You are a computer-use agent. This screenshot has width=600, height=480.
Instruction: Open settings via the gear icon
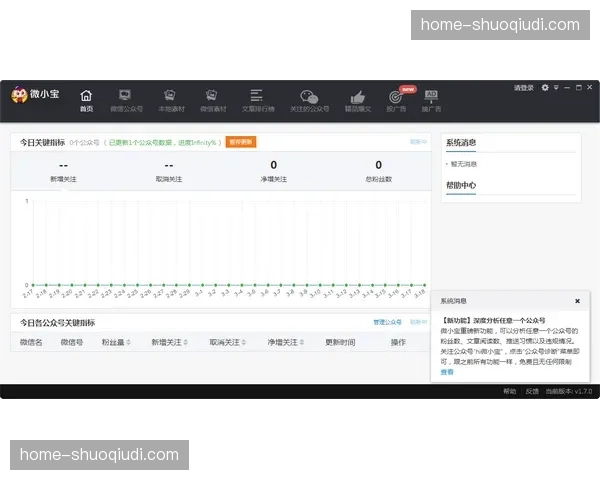pos(545,88)
